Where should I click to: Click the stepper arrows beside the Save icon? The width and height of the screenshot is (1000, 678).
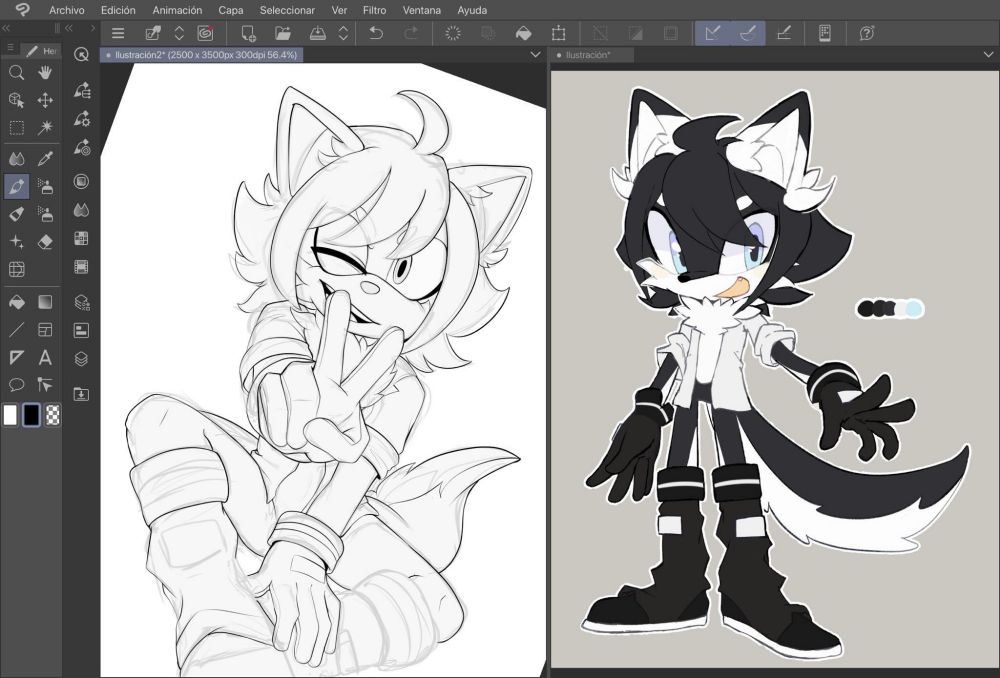[x=343, y=33]
